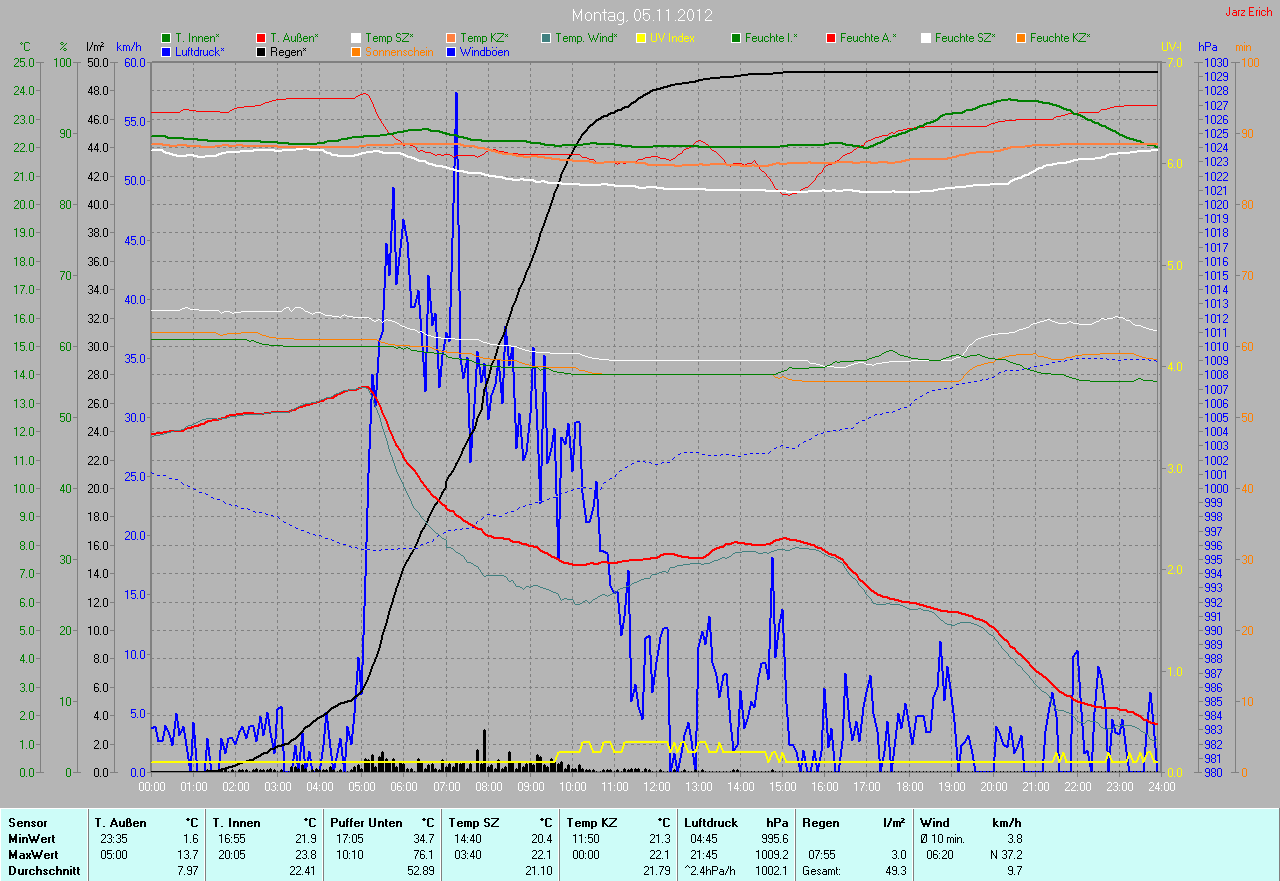
Task: Select the blue Windböen legend marker
Action: point(452,51)
